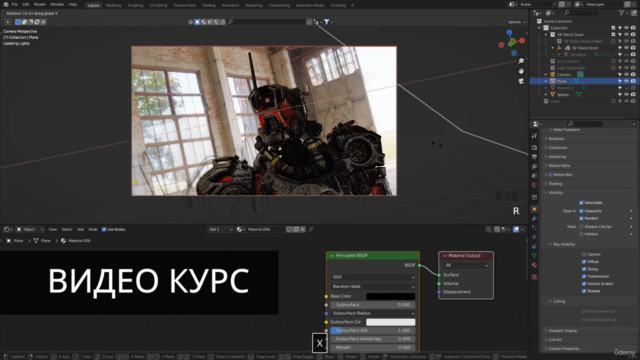
Task: Open Output properties tab icon
Action: click(534, 157)
